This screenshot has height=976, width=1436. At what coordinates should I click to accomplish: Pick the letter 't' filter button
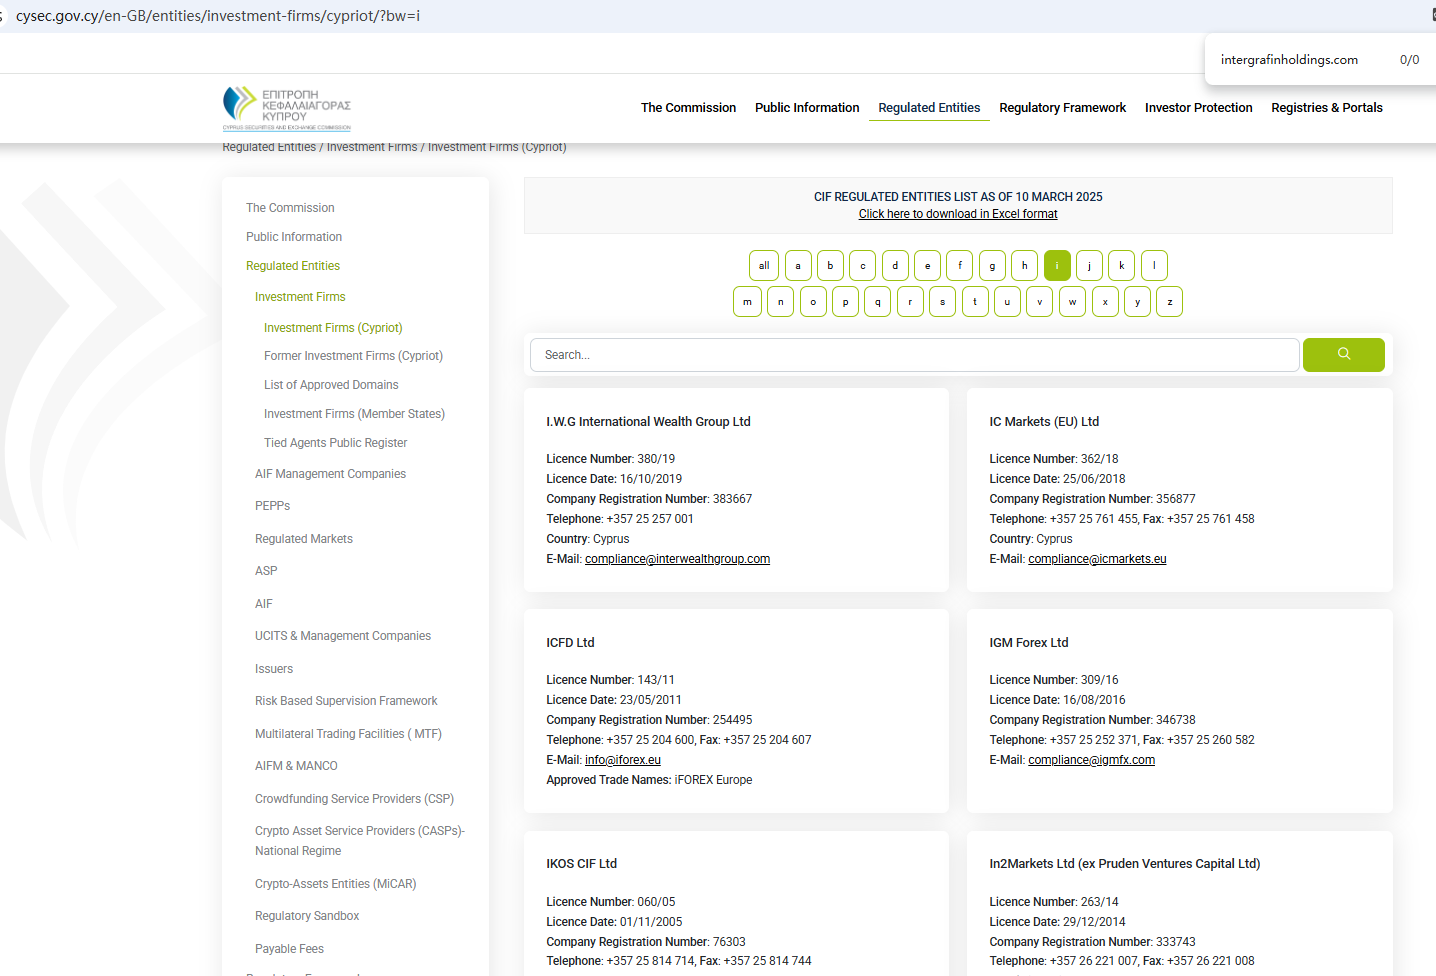[975, 301]
